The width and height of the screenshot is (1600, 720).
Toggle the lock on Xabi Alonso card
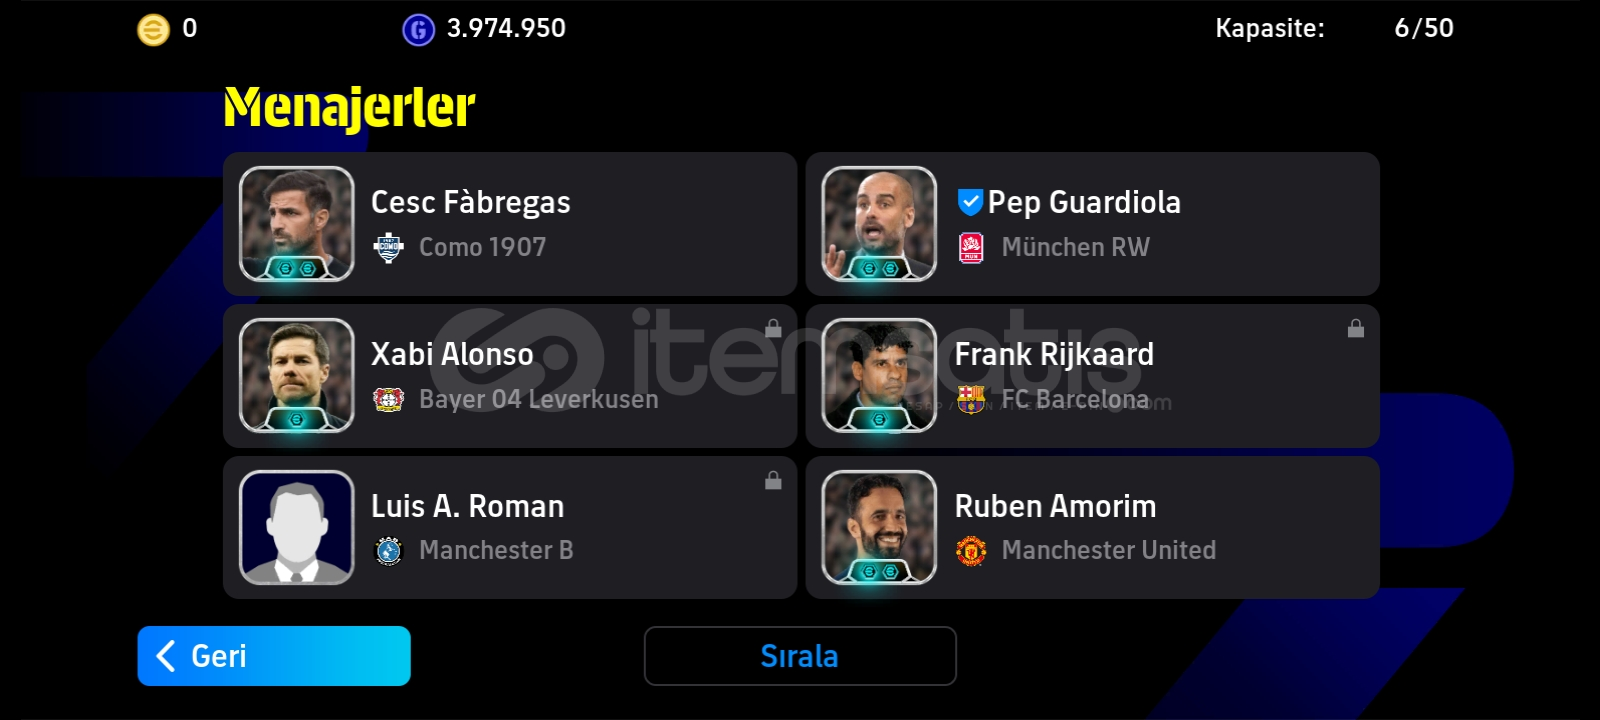click(x=773, y=328)
